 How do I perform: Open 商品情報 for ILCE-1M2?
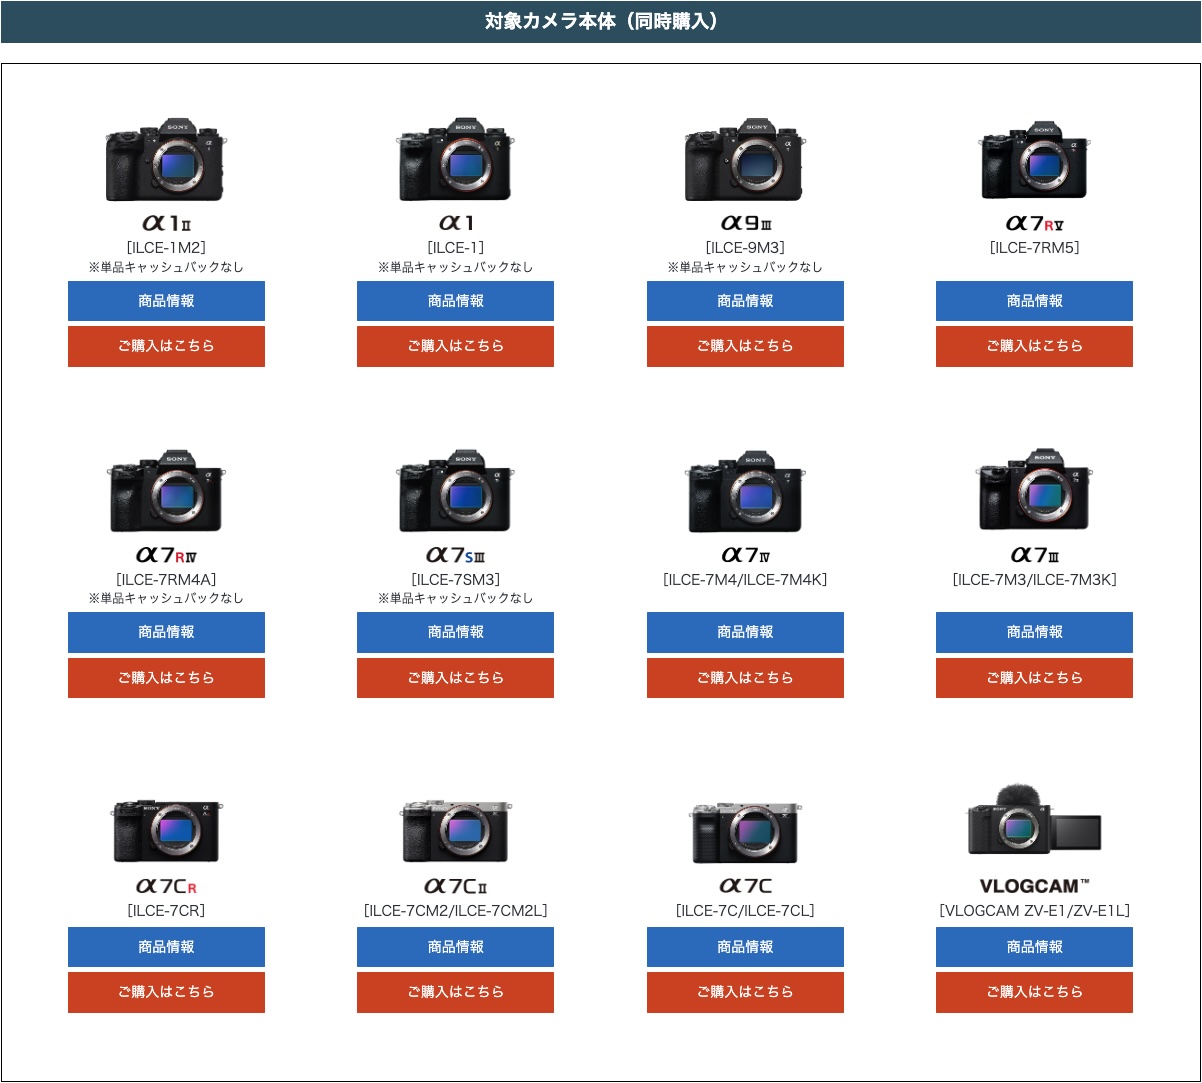pyautogui.click(x=166, y=301)
